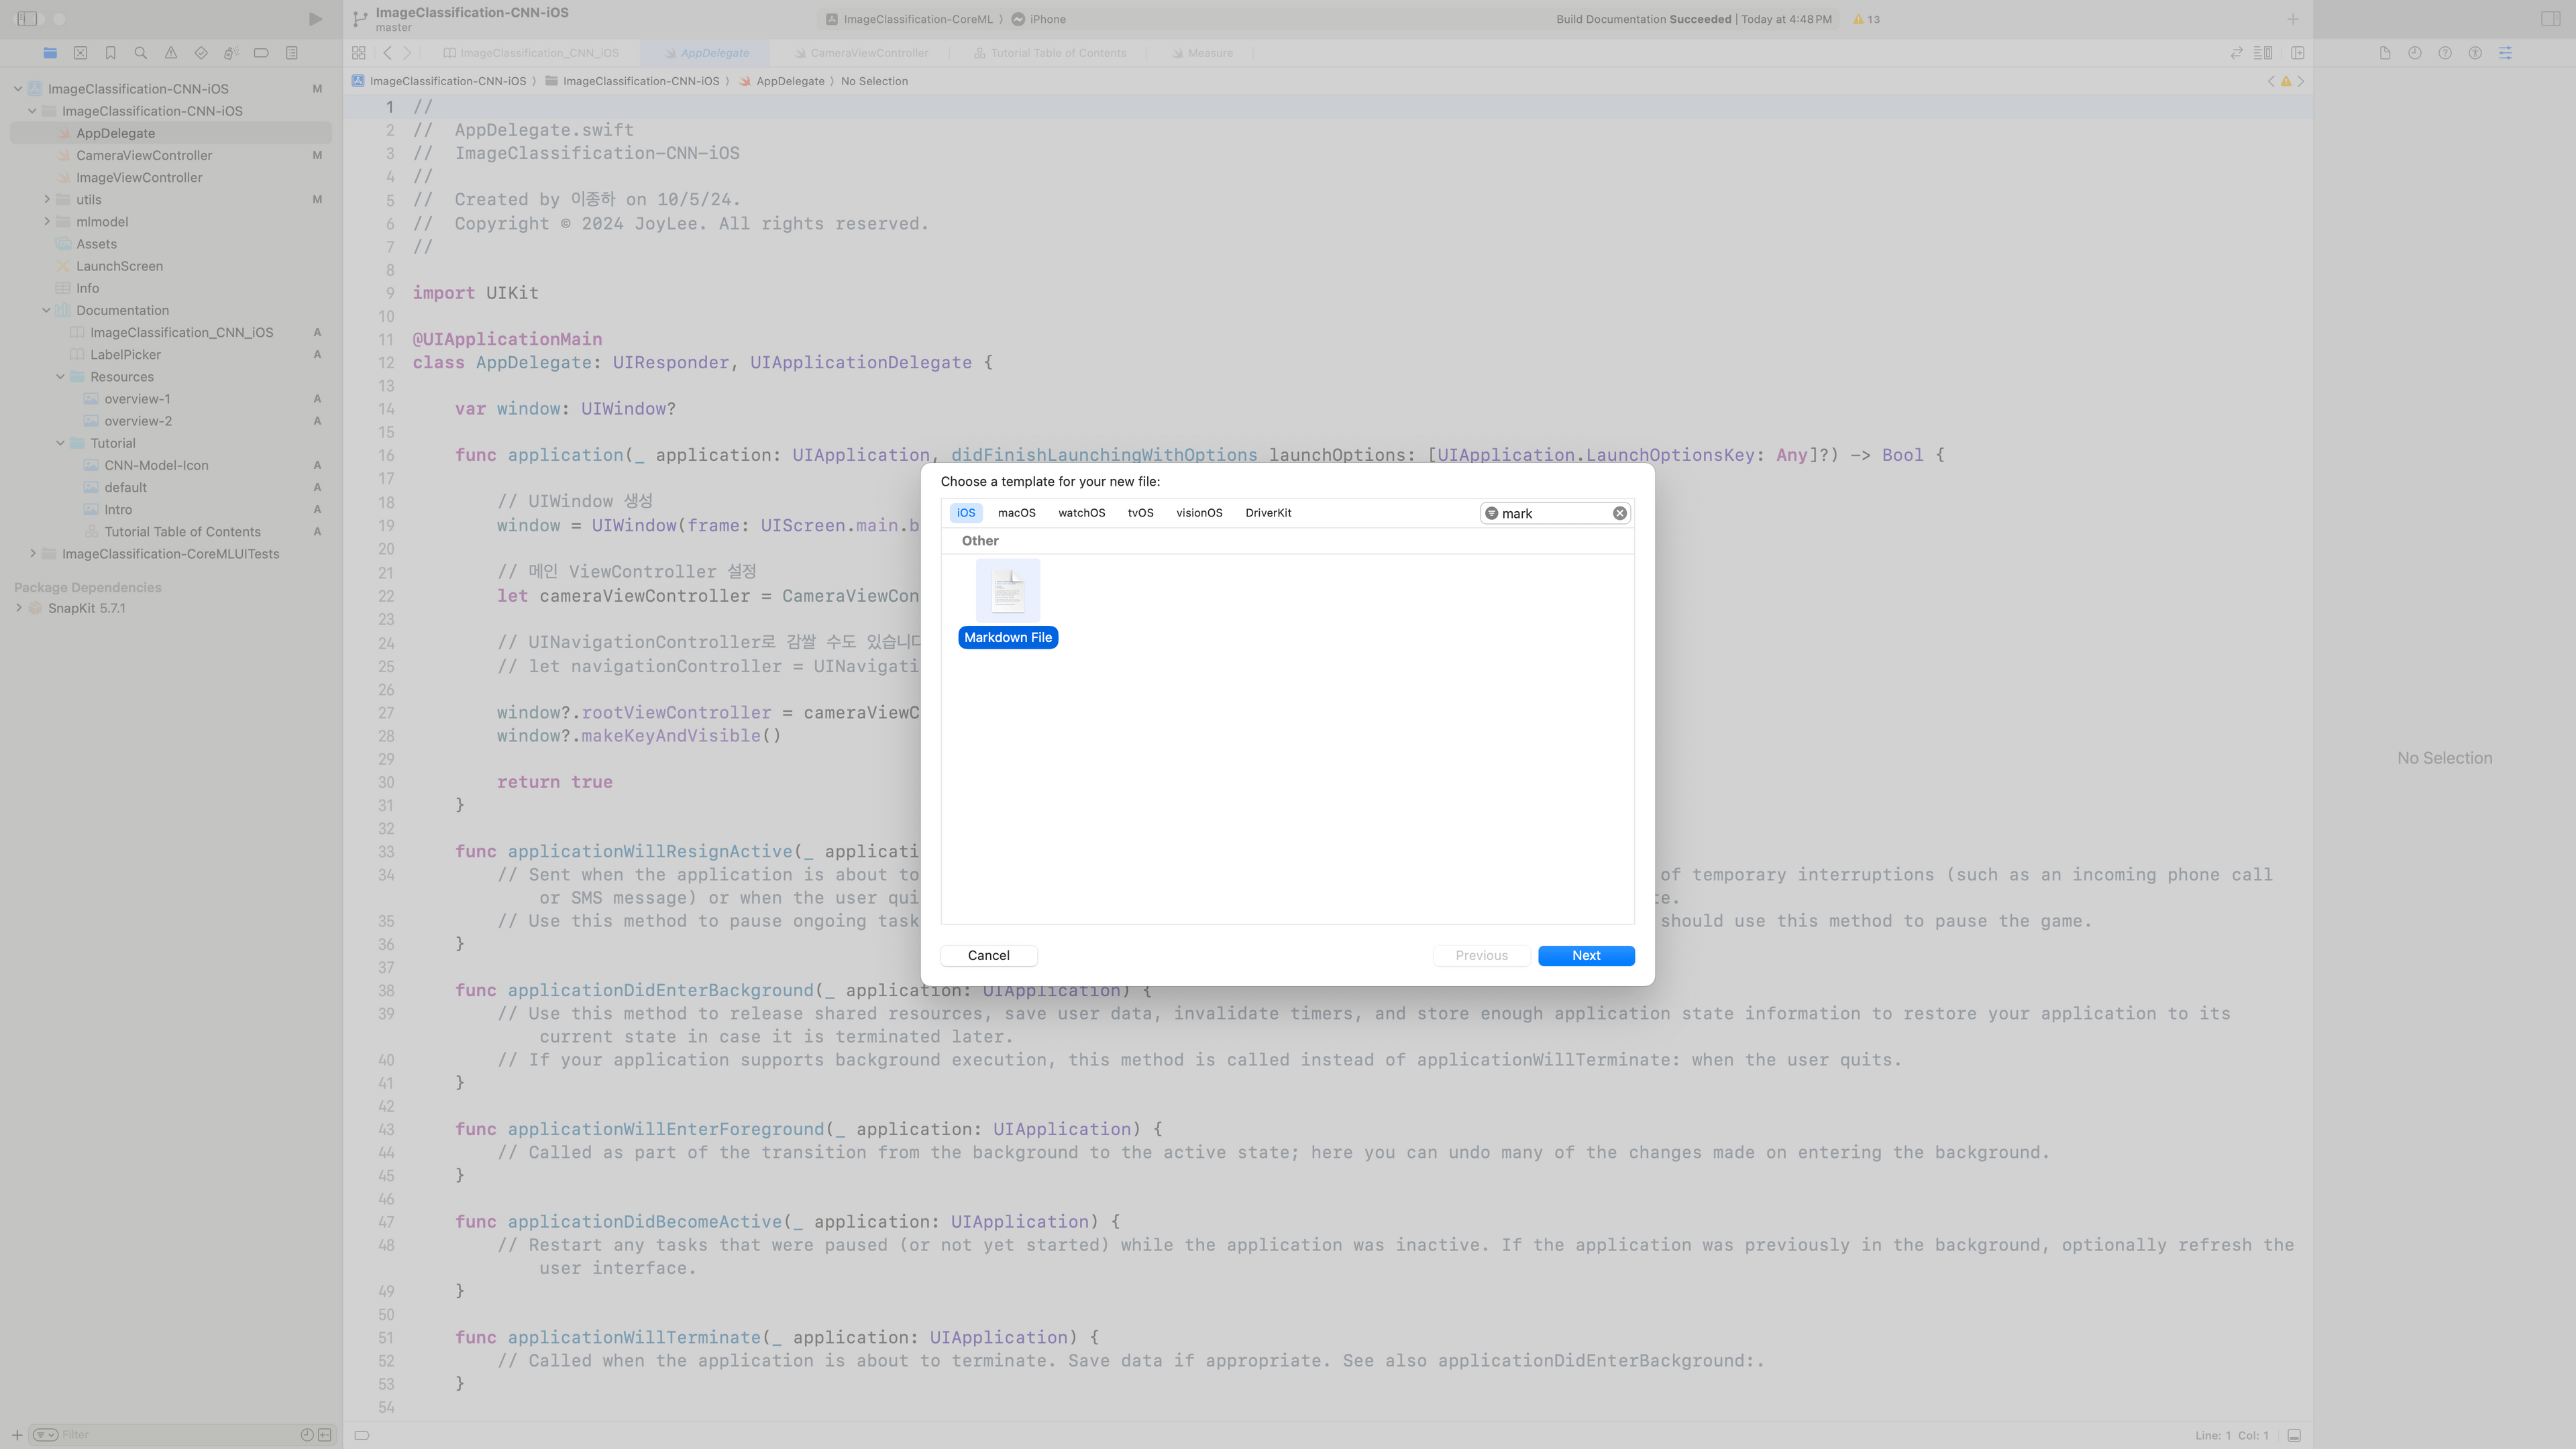
Task: Expand the utils folder
Action: point(47,199)
